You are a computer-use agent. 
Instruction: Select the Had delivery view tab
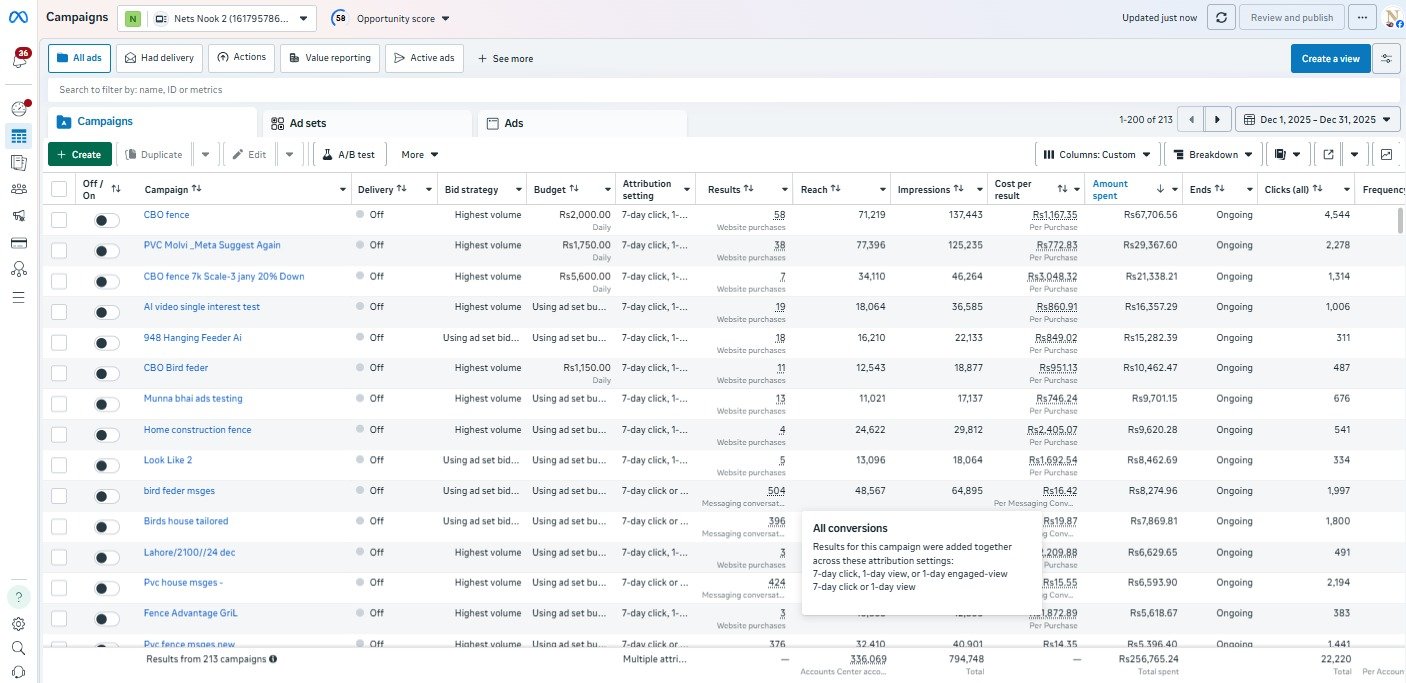coord(159,58)
